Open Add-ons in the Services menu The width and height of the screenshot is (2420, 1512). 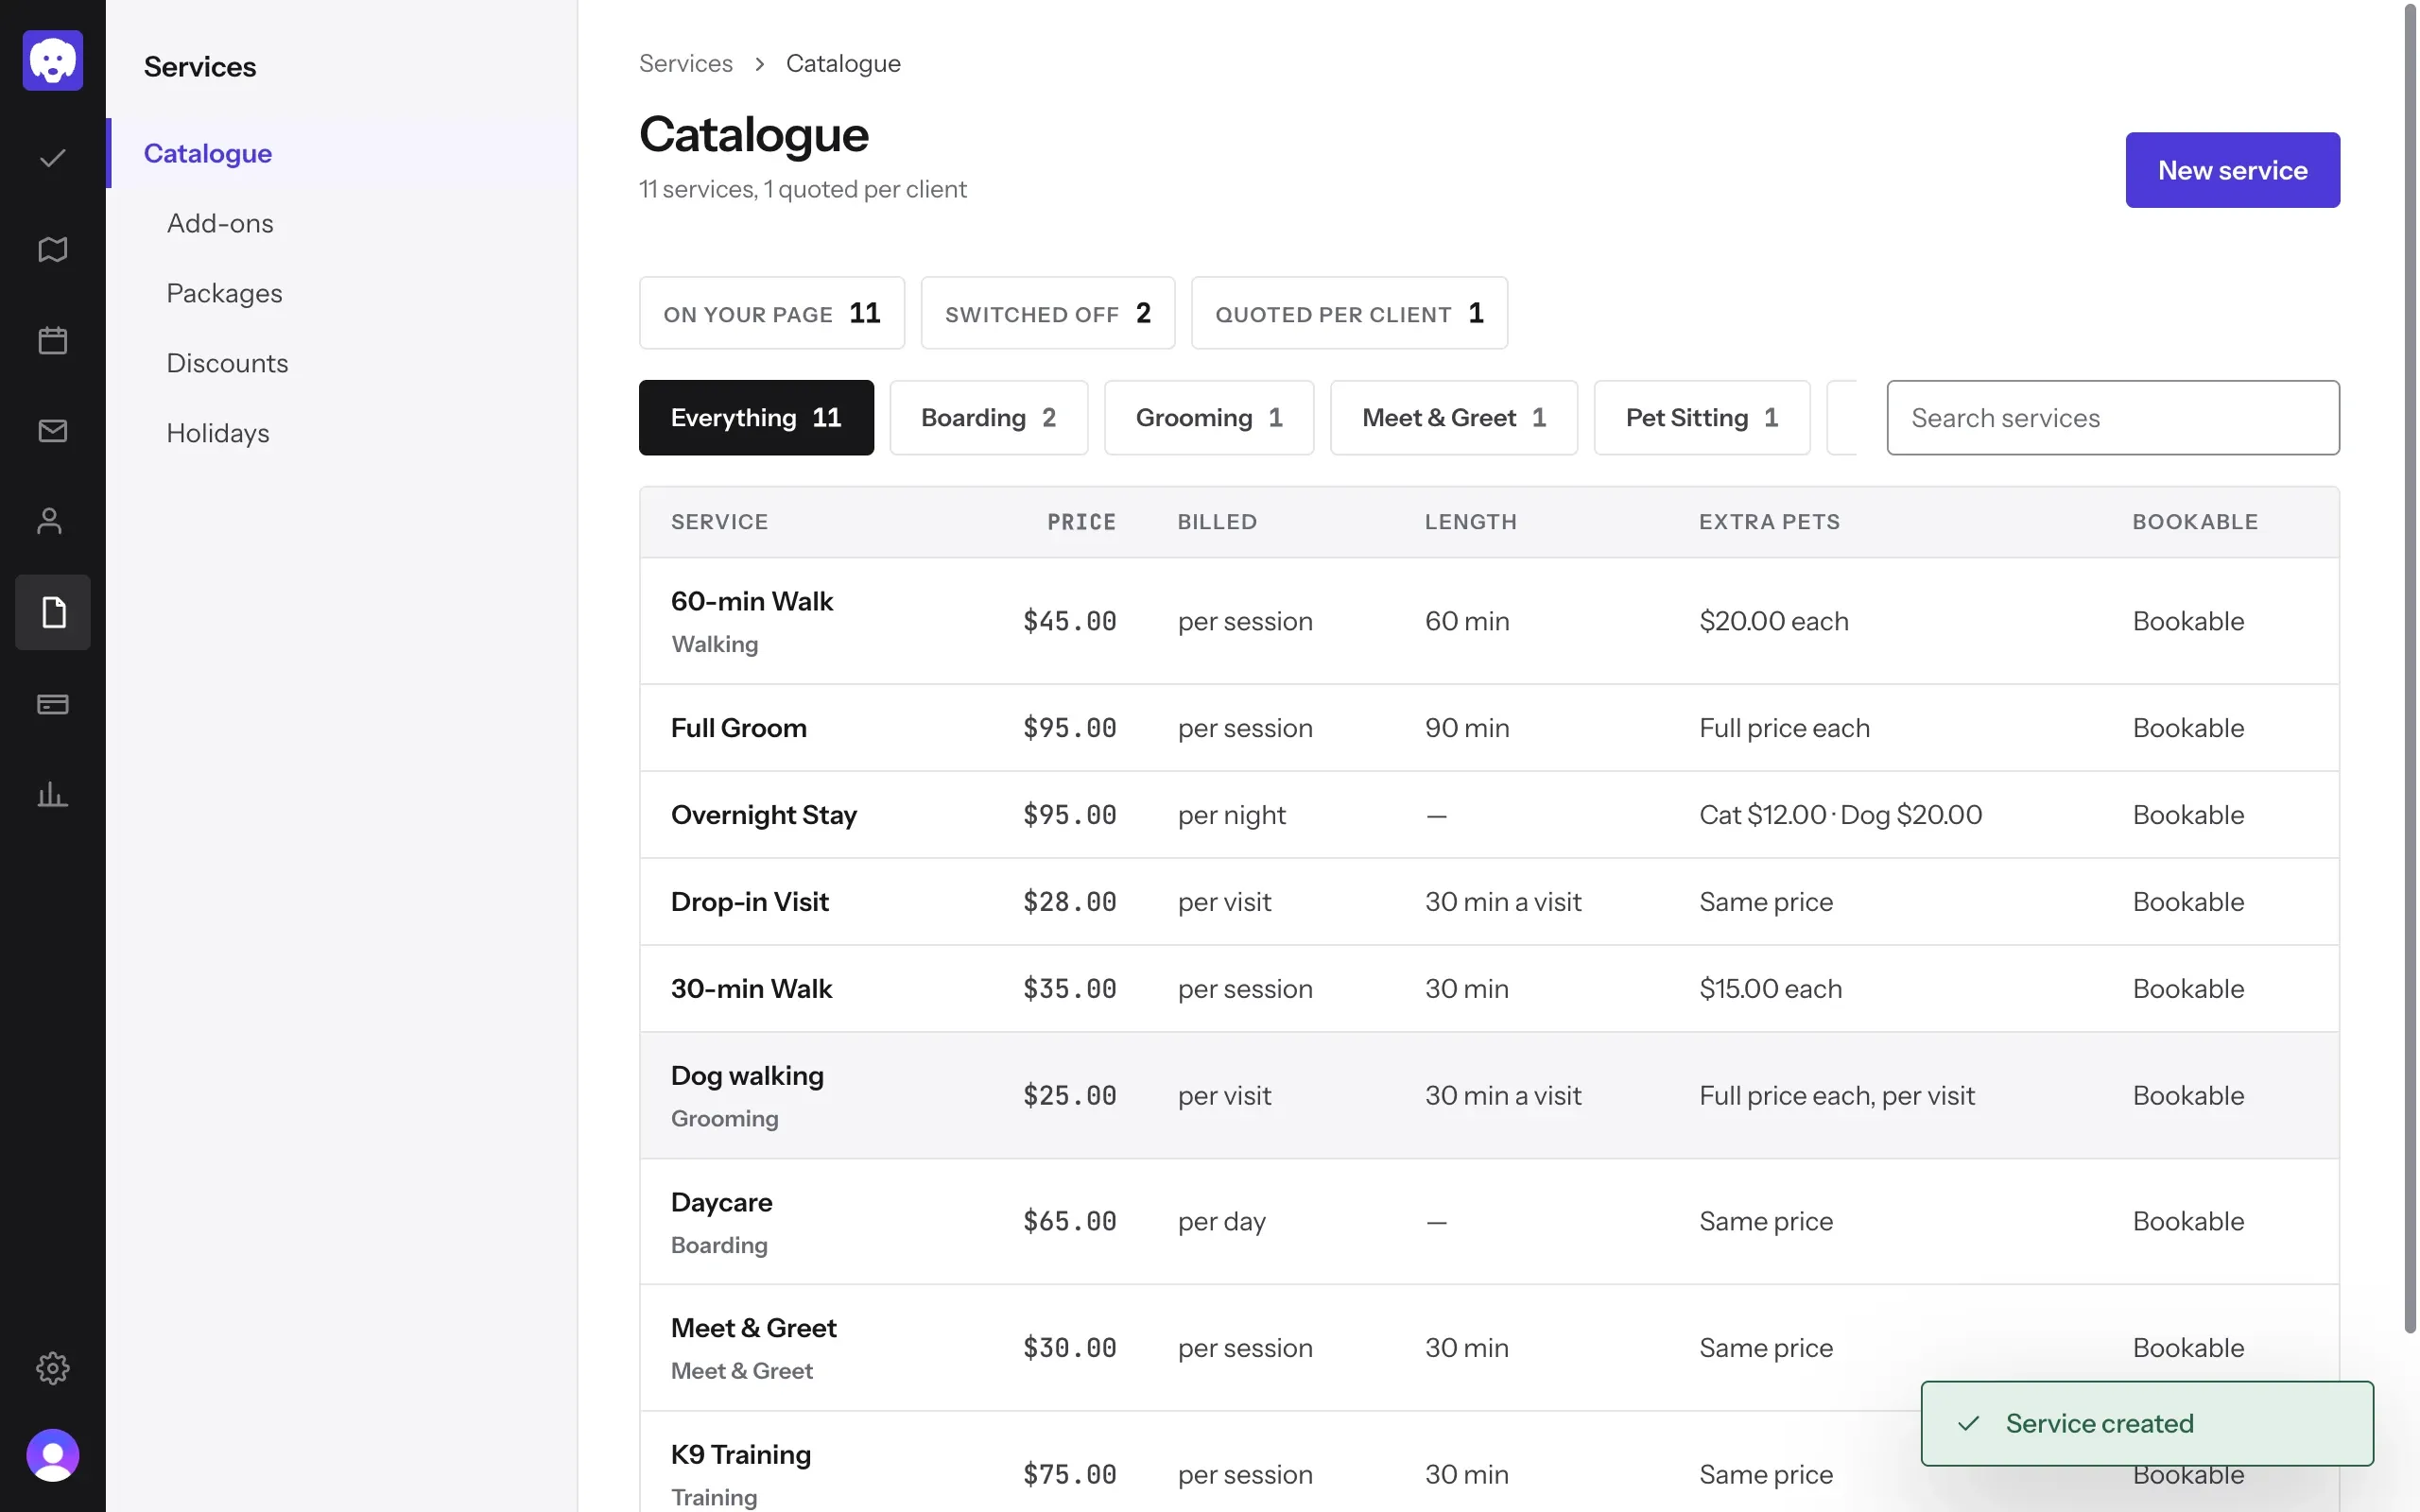(220, 223)
